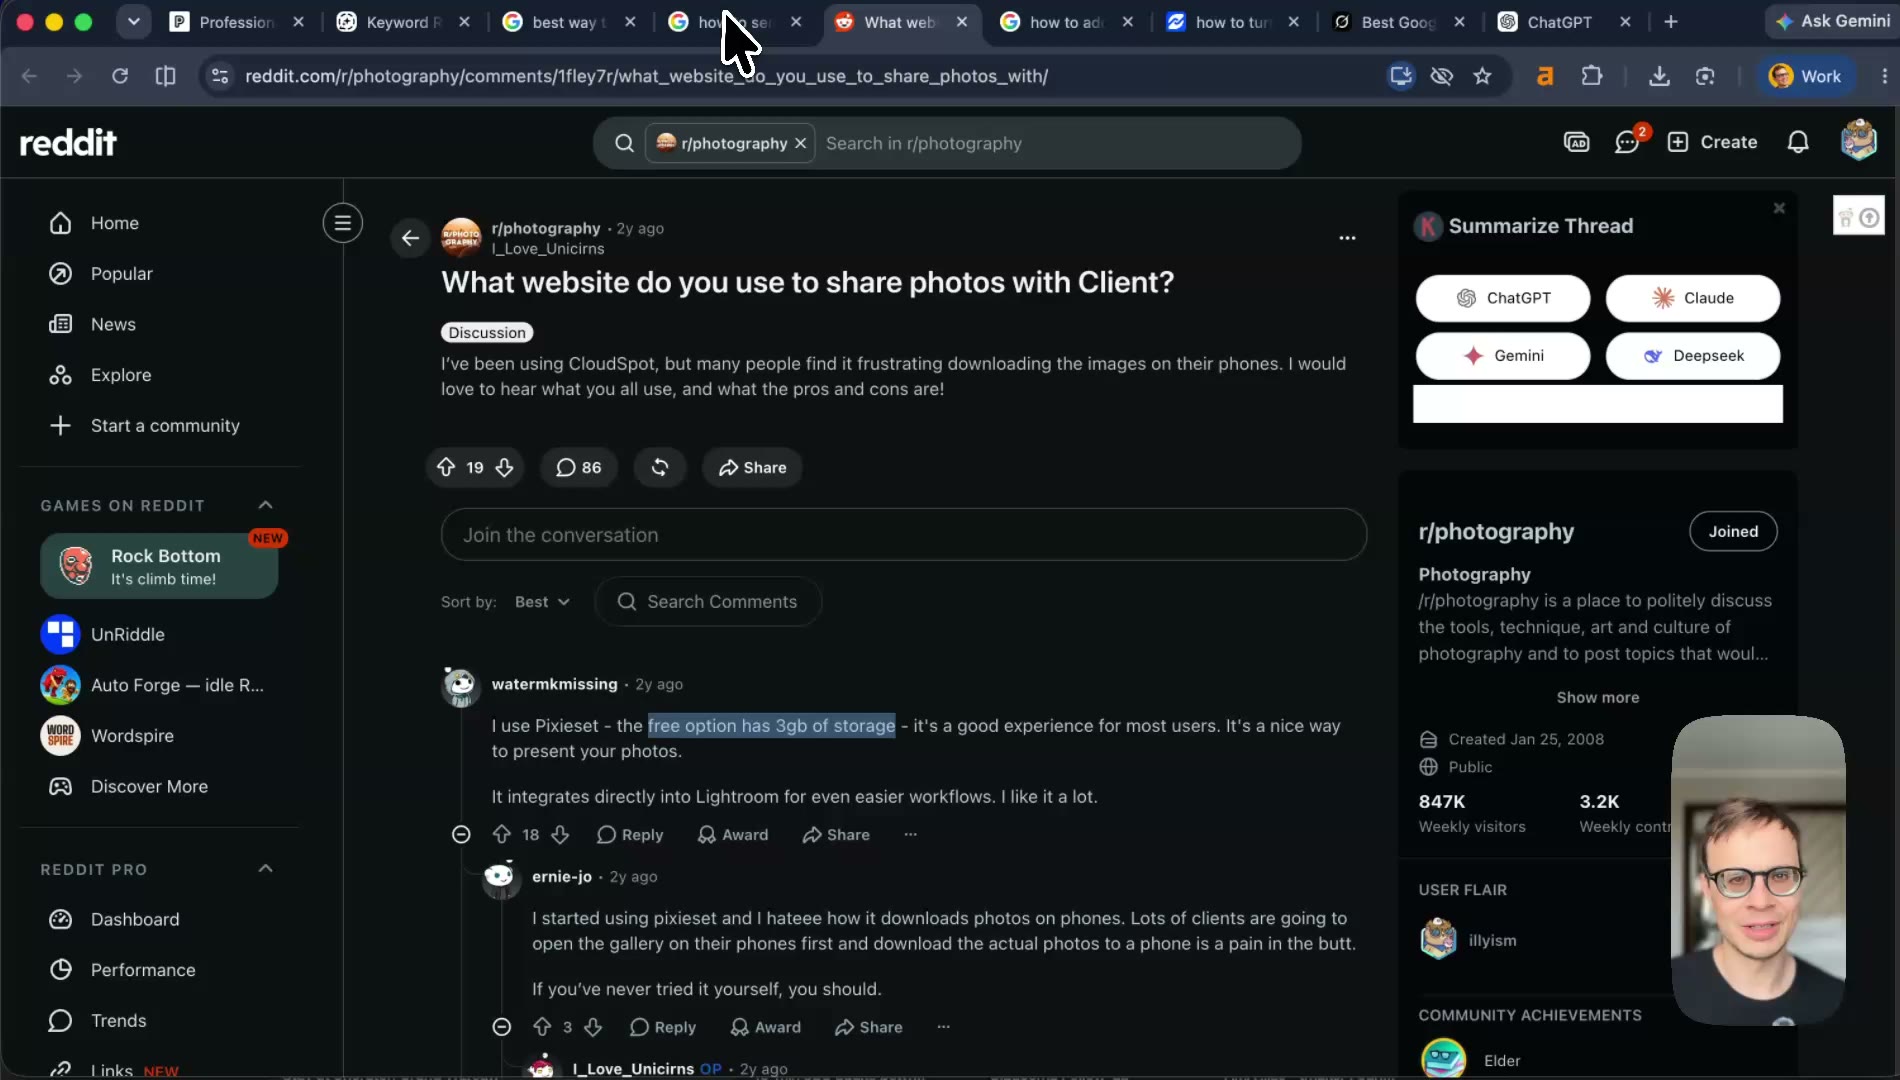Remove the r/photography search filter chip
The image size is (1900, 1080).
[800, 143]
